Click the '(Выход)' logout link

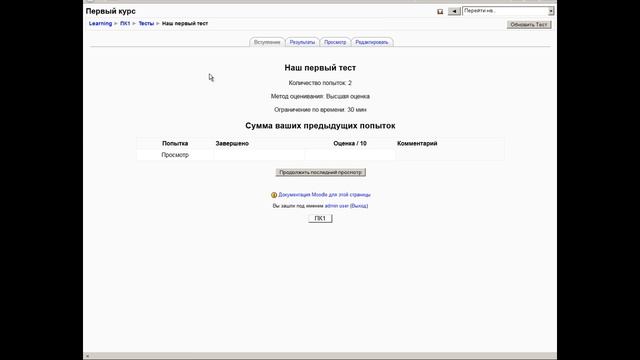click(359, 206)
